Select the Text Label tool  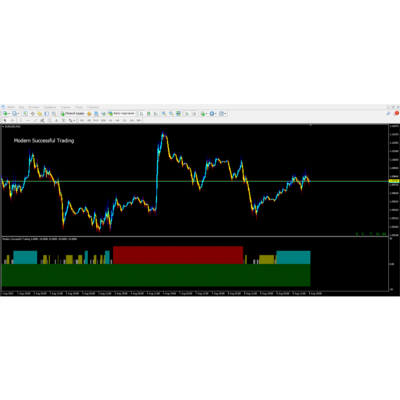coord(63,120)
